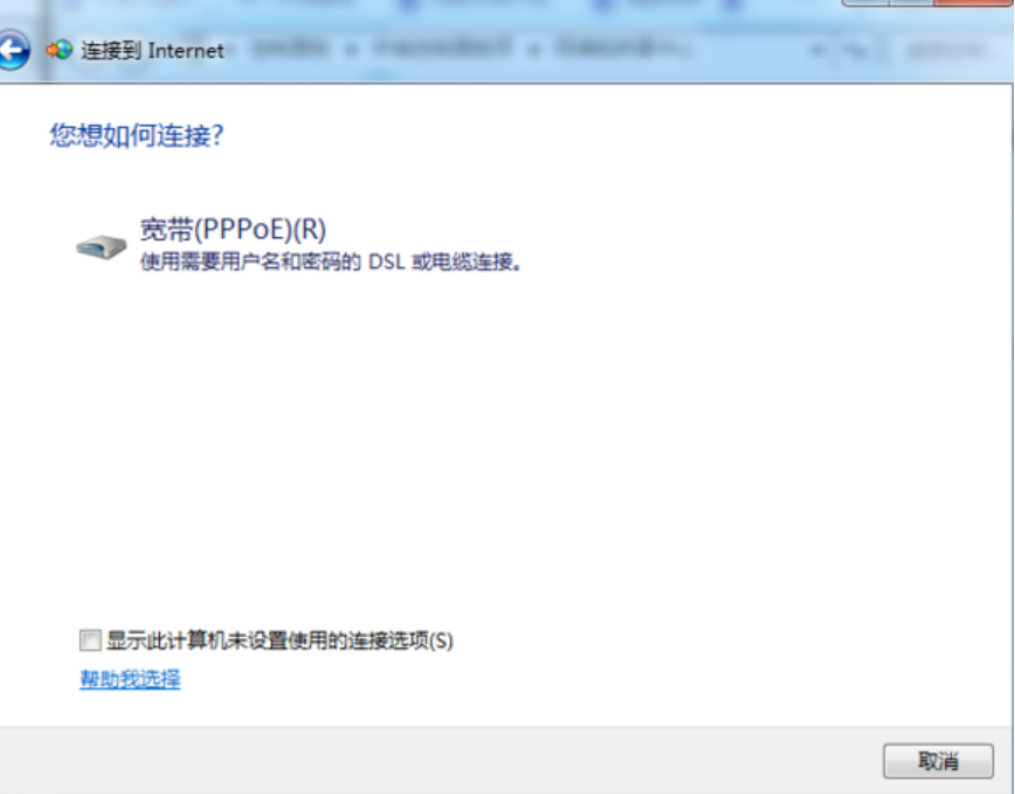The height and width of the screenshot is (794, 1015).
Task: Click the gray footer bar beside 取消
Action: [440, 760]
